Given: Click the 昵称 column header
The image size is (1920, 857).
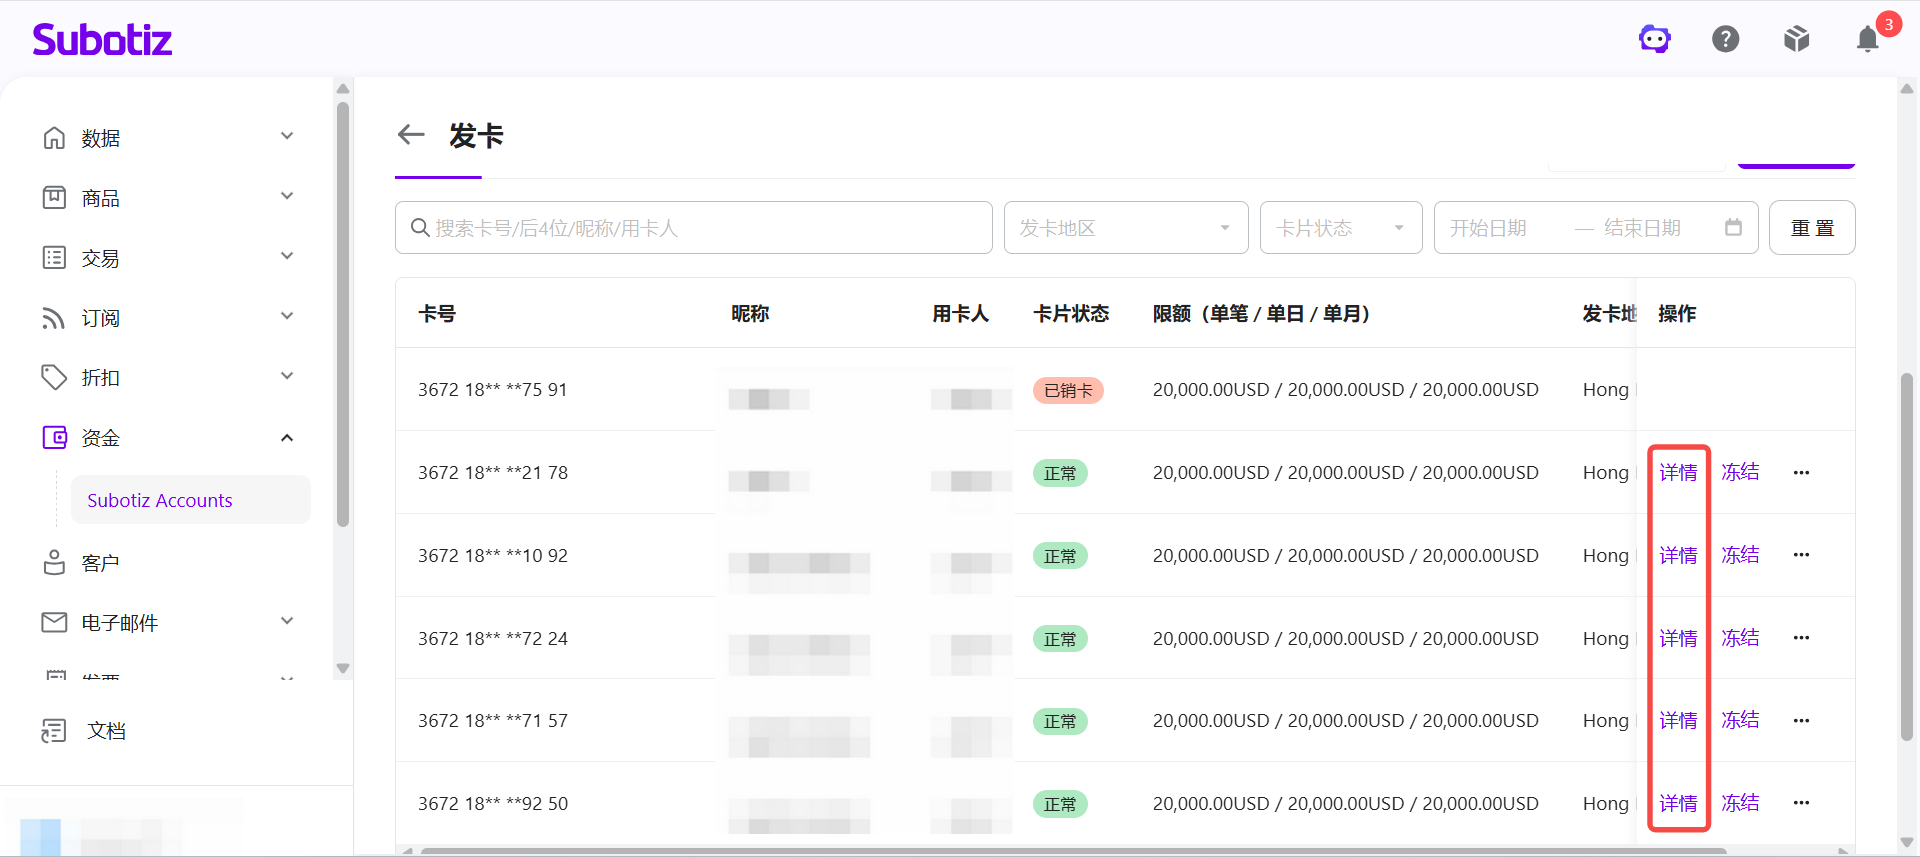Looking at the screenshot, I should click(750, 314).
